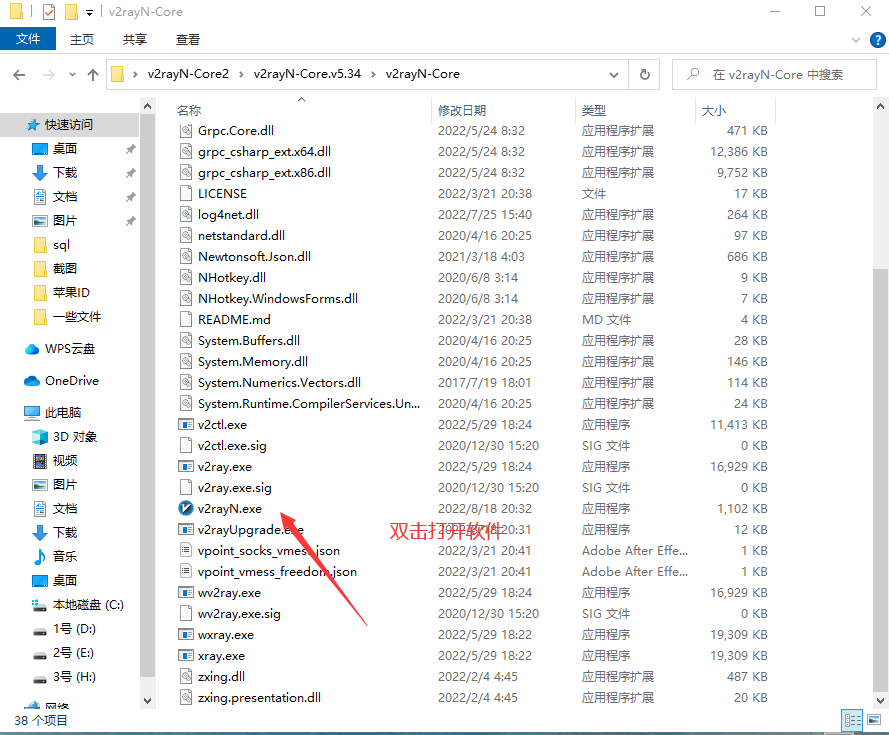Switch to the 查看 ribbon tab
This screenshot has width=889, height=735.
coord(188,39)
